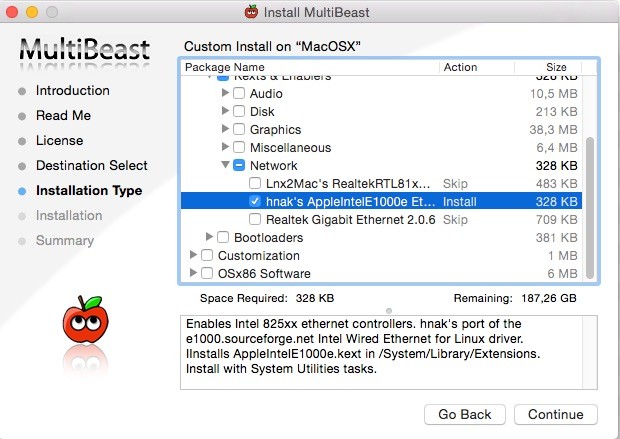The image size is (620, 439).
Task: Select the License step in sidebar
Action: click(60, 140)
